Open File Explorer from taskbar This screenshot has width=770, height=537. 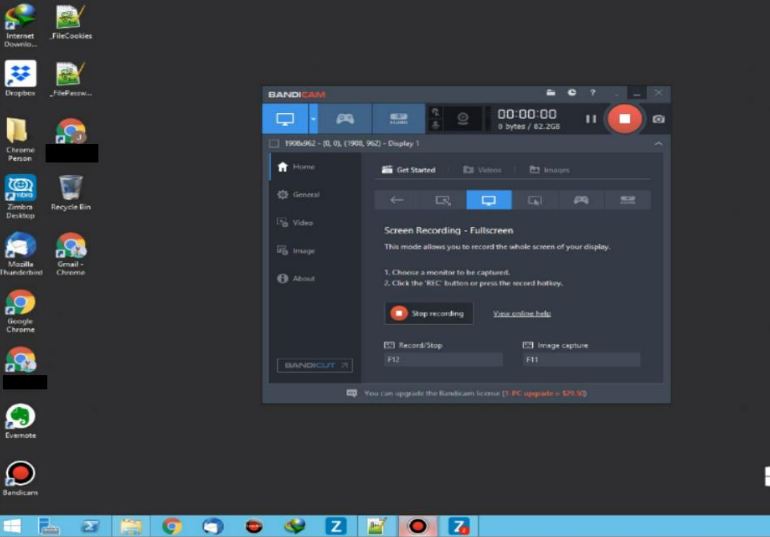click(131, 526)
